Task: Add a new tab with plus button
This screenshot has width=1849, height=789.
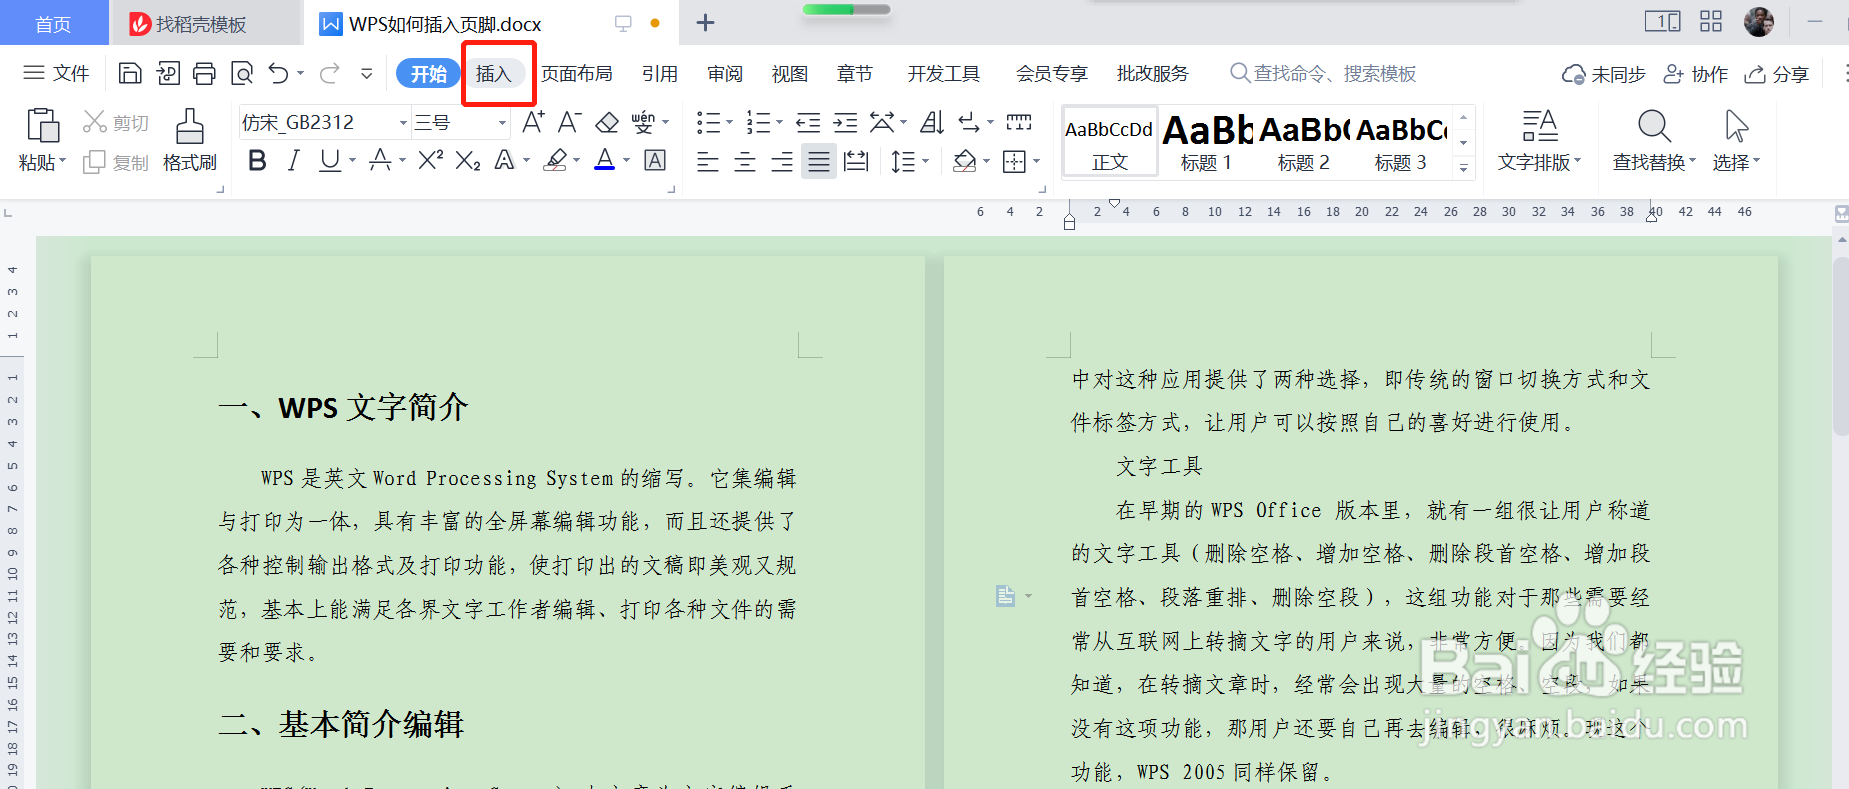Action: (x=705, y=22)
